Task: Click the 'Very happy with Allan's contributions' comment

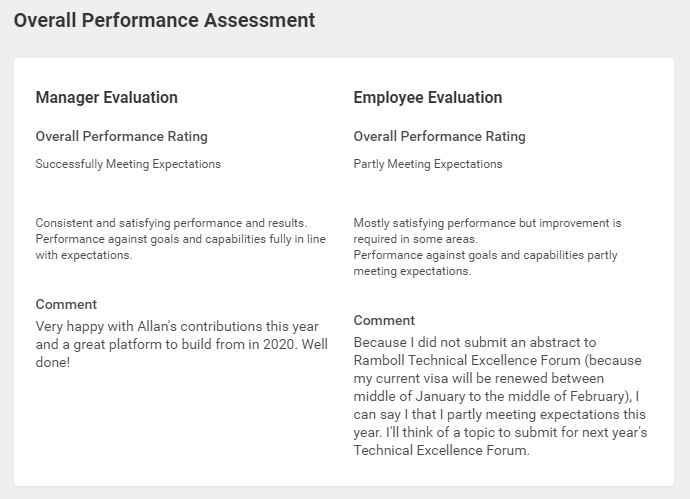Action: coord(181,344)
